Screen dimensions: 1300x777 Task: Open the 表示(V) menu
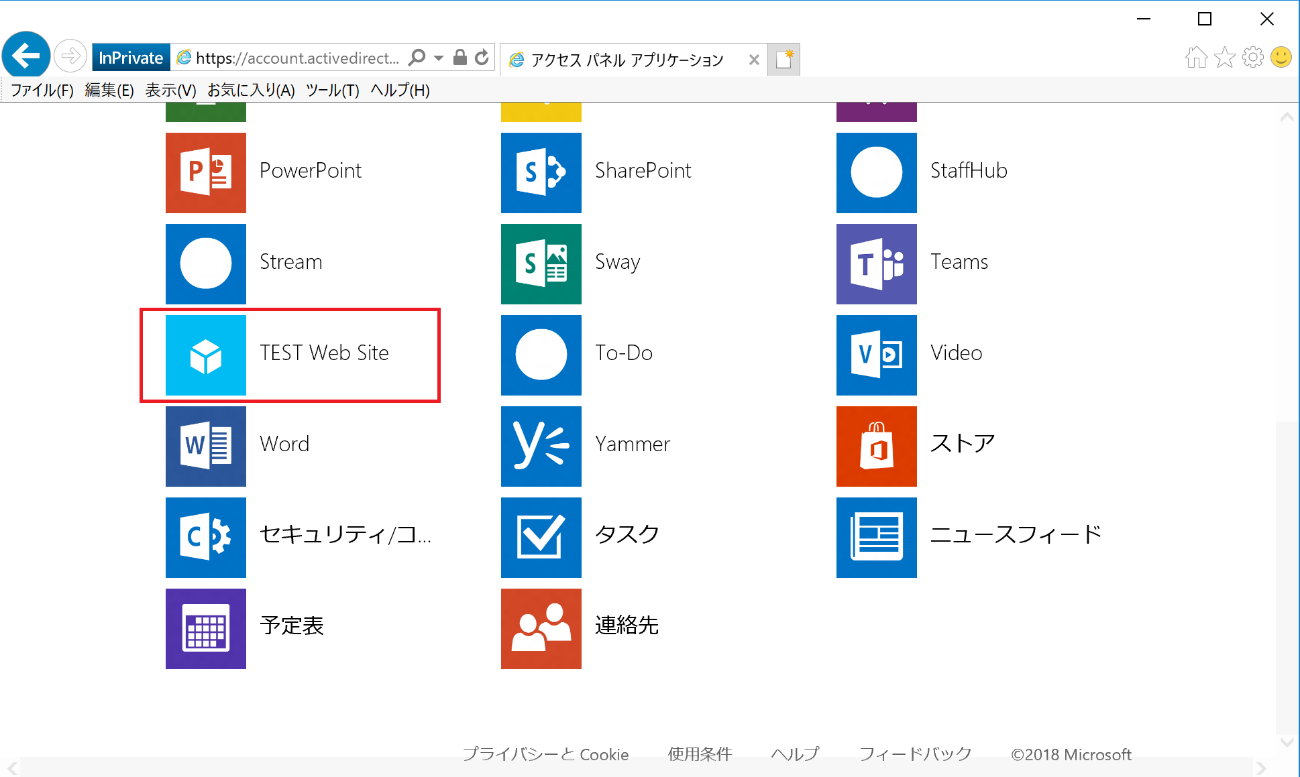[170, 90]
